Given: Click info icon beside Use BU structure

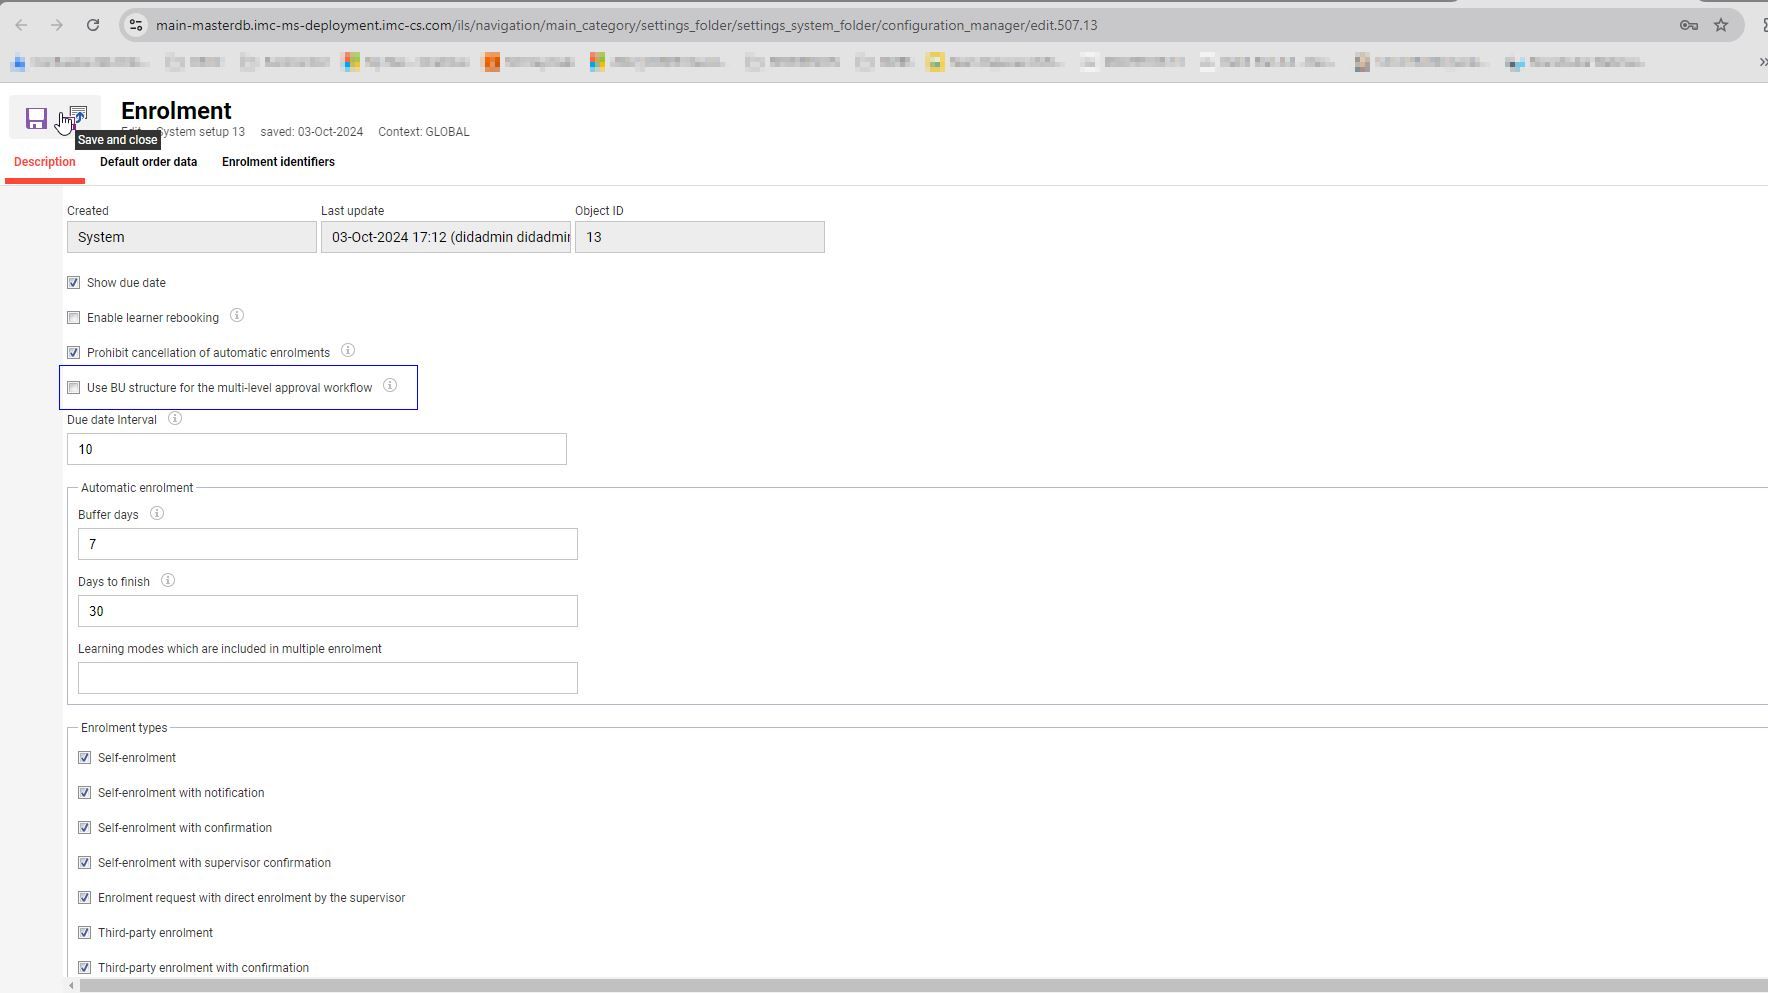Looking at the screenshot, I should tap(390, 386).
